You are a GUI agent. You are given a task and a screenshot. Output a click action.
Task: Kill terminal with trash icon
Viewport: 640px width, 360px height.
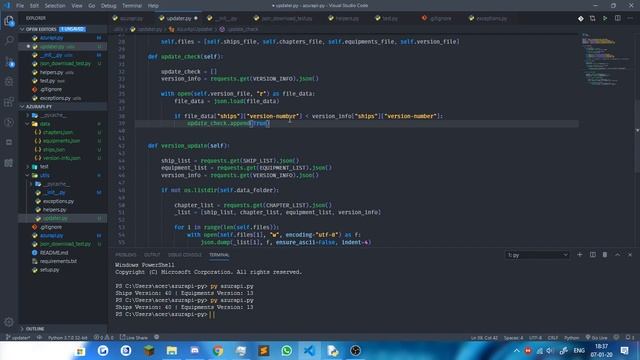(605, 255)
